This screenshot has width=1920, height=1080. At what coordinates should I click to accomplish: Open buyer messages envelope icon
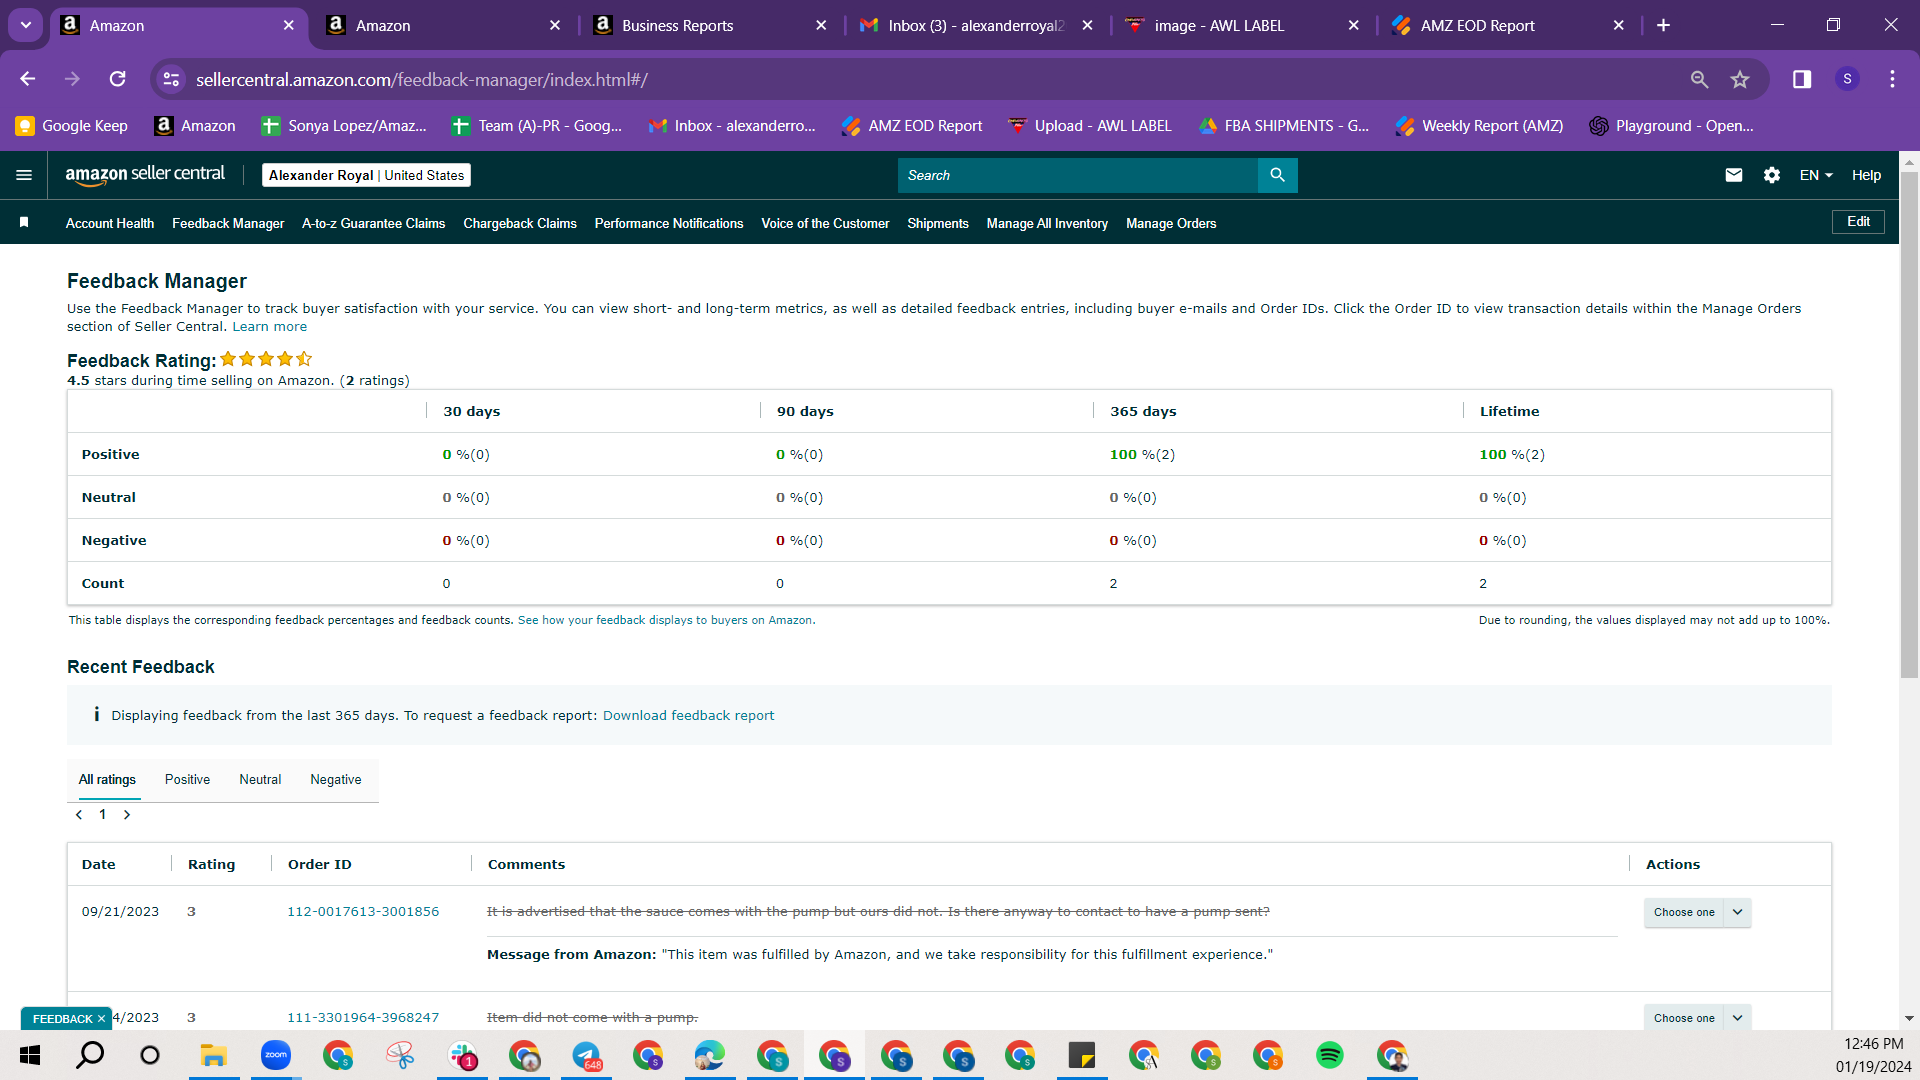(x=1734, y=175)
